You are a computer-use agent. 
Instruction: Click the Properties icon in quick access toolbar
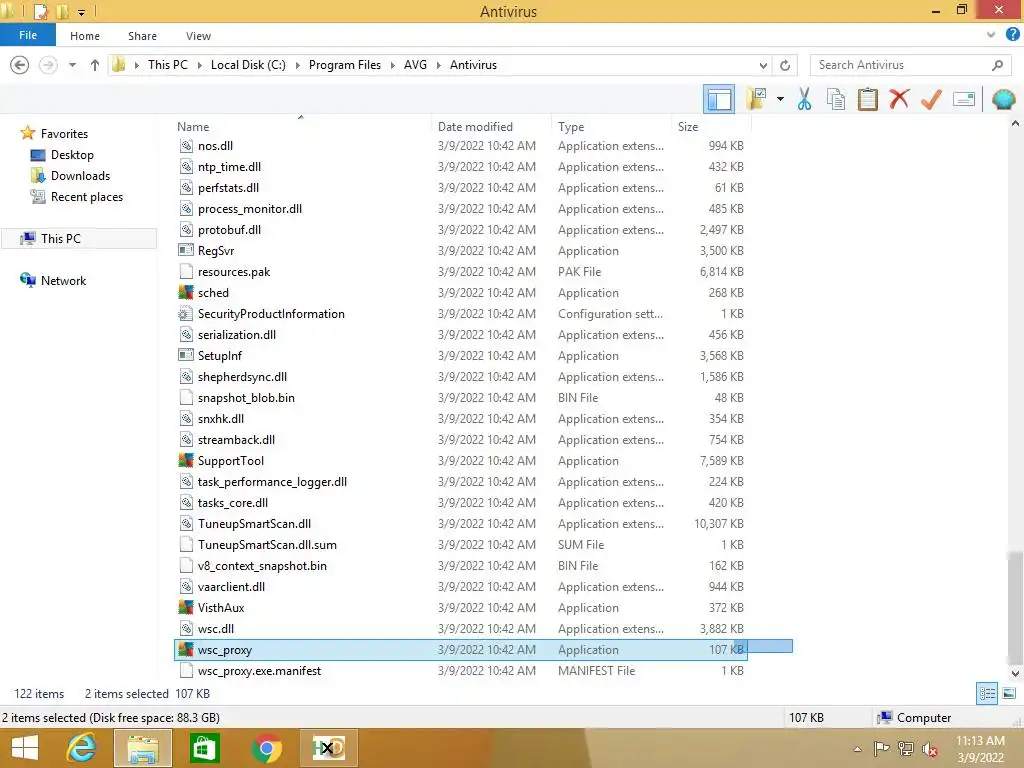pyautogui.click(x=40, y=11)
